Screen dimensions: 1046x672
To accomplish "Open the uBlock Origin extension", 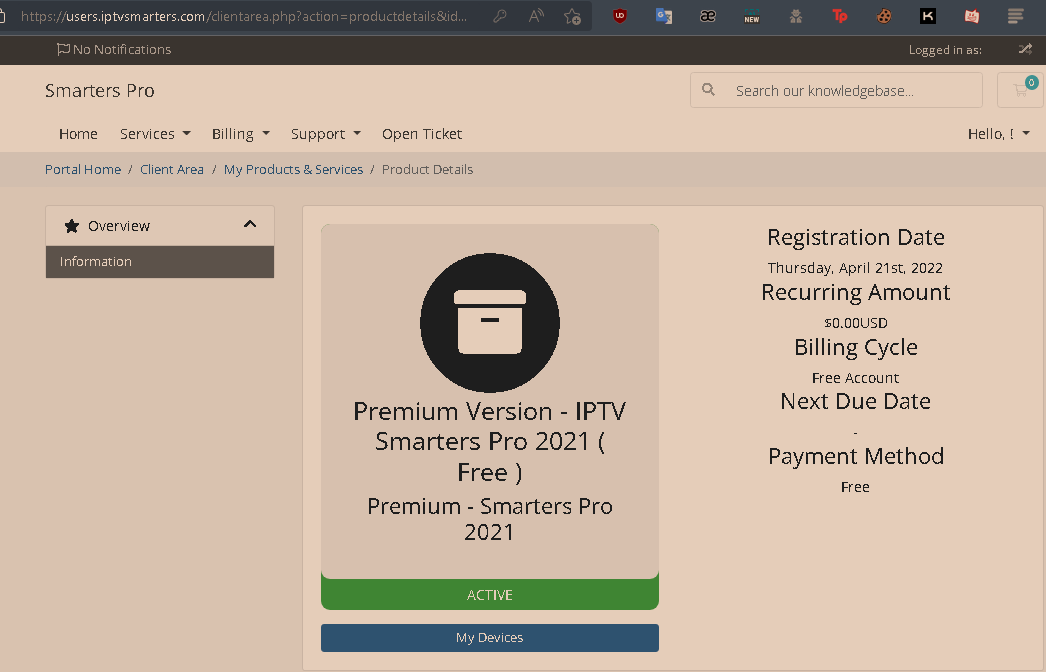I will [620, 16].
